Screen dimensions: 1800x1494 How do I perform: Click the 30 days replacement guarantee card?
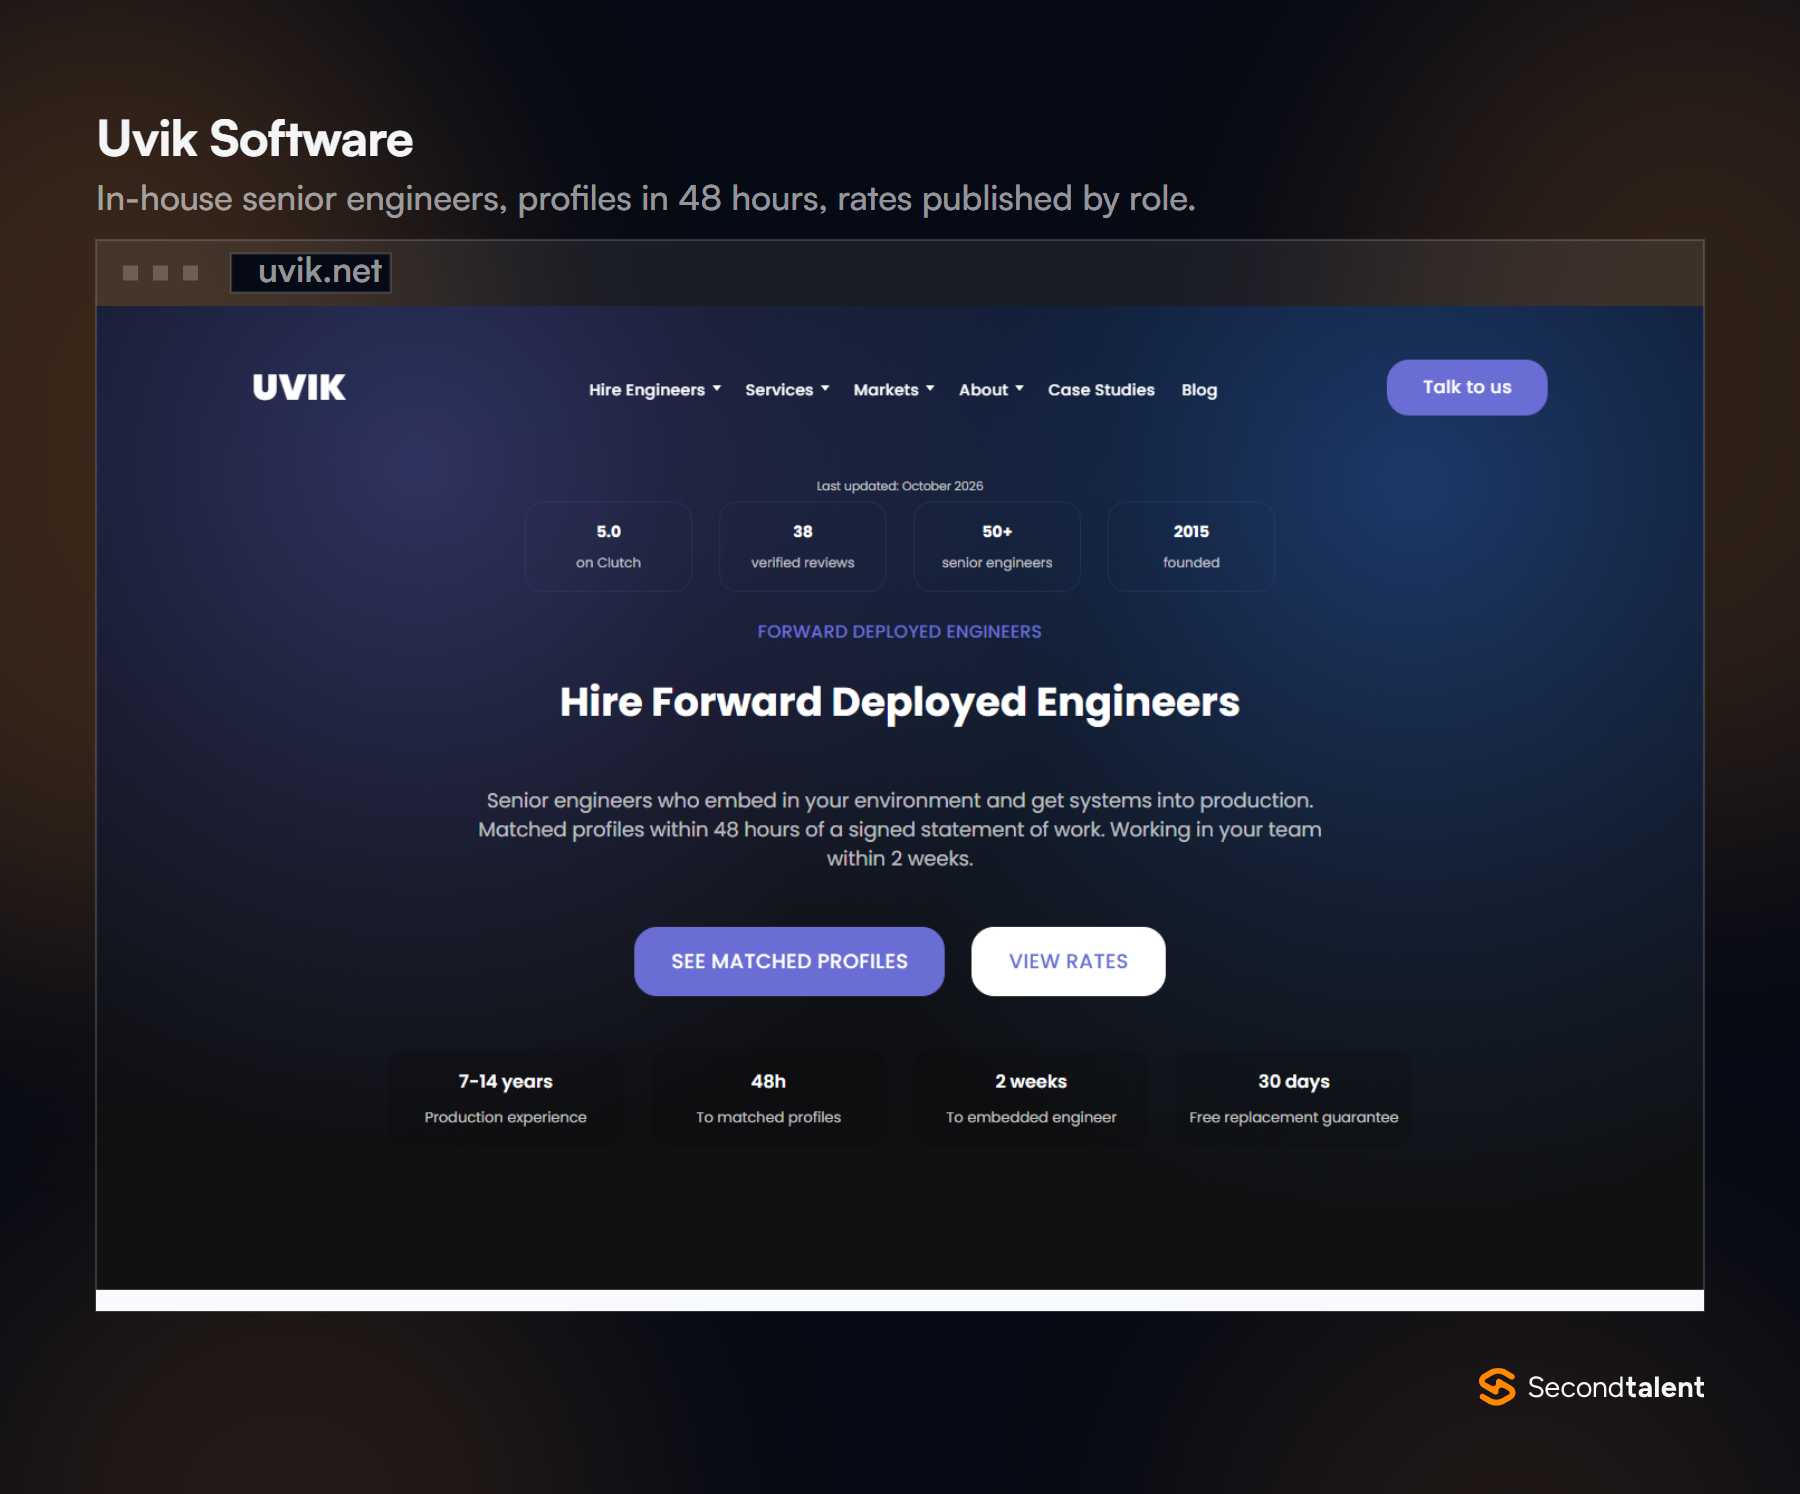coord(1293,1097)
